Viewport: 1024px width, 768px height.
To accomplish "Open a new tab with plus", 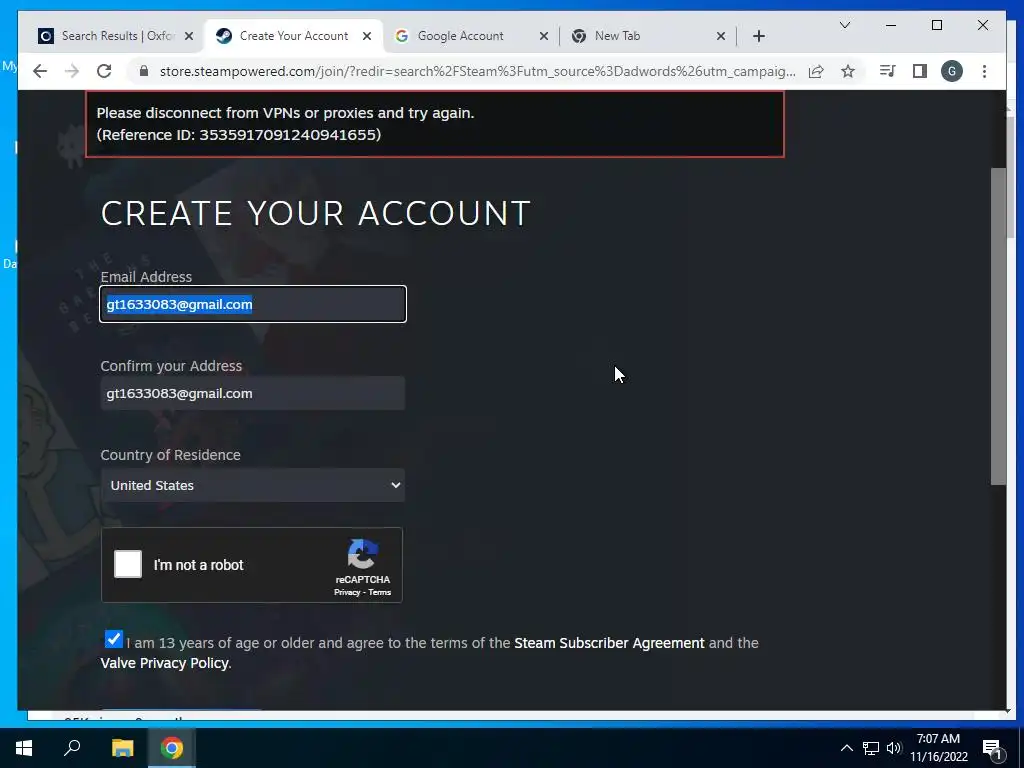I will point(758,36).
